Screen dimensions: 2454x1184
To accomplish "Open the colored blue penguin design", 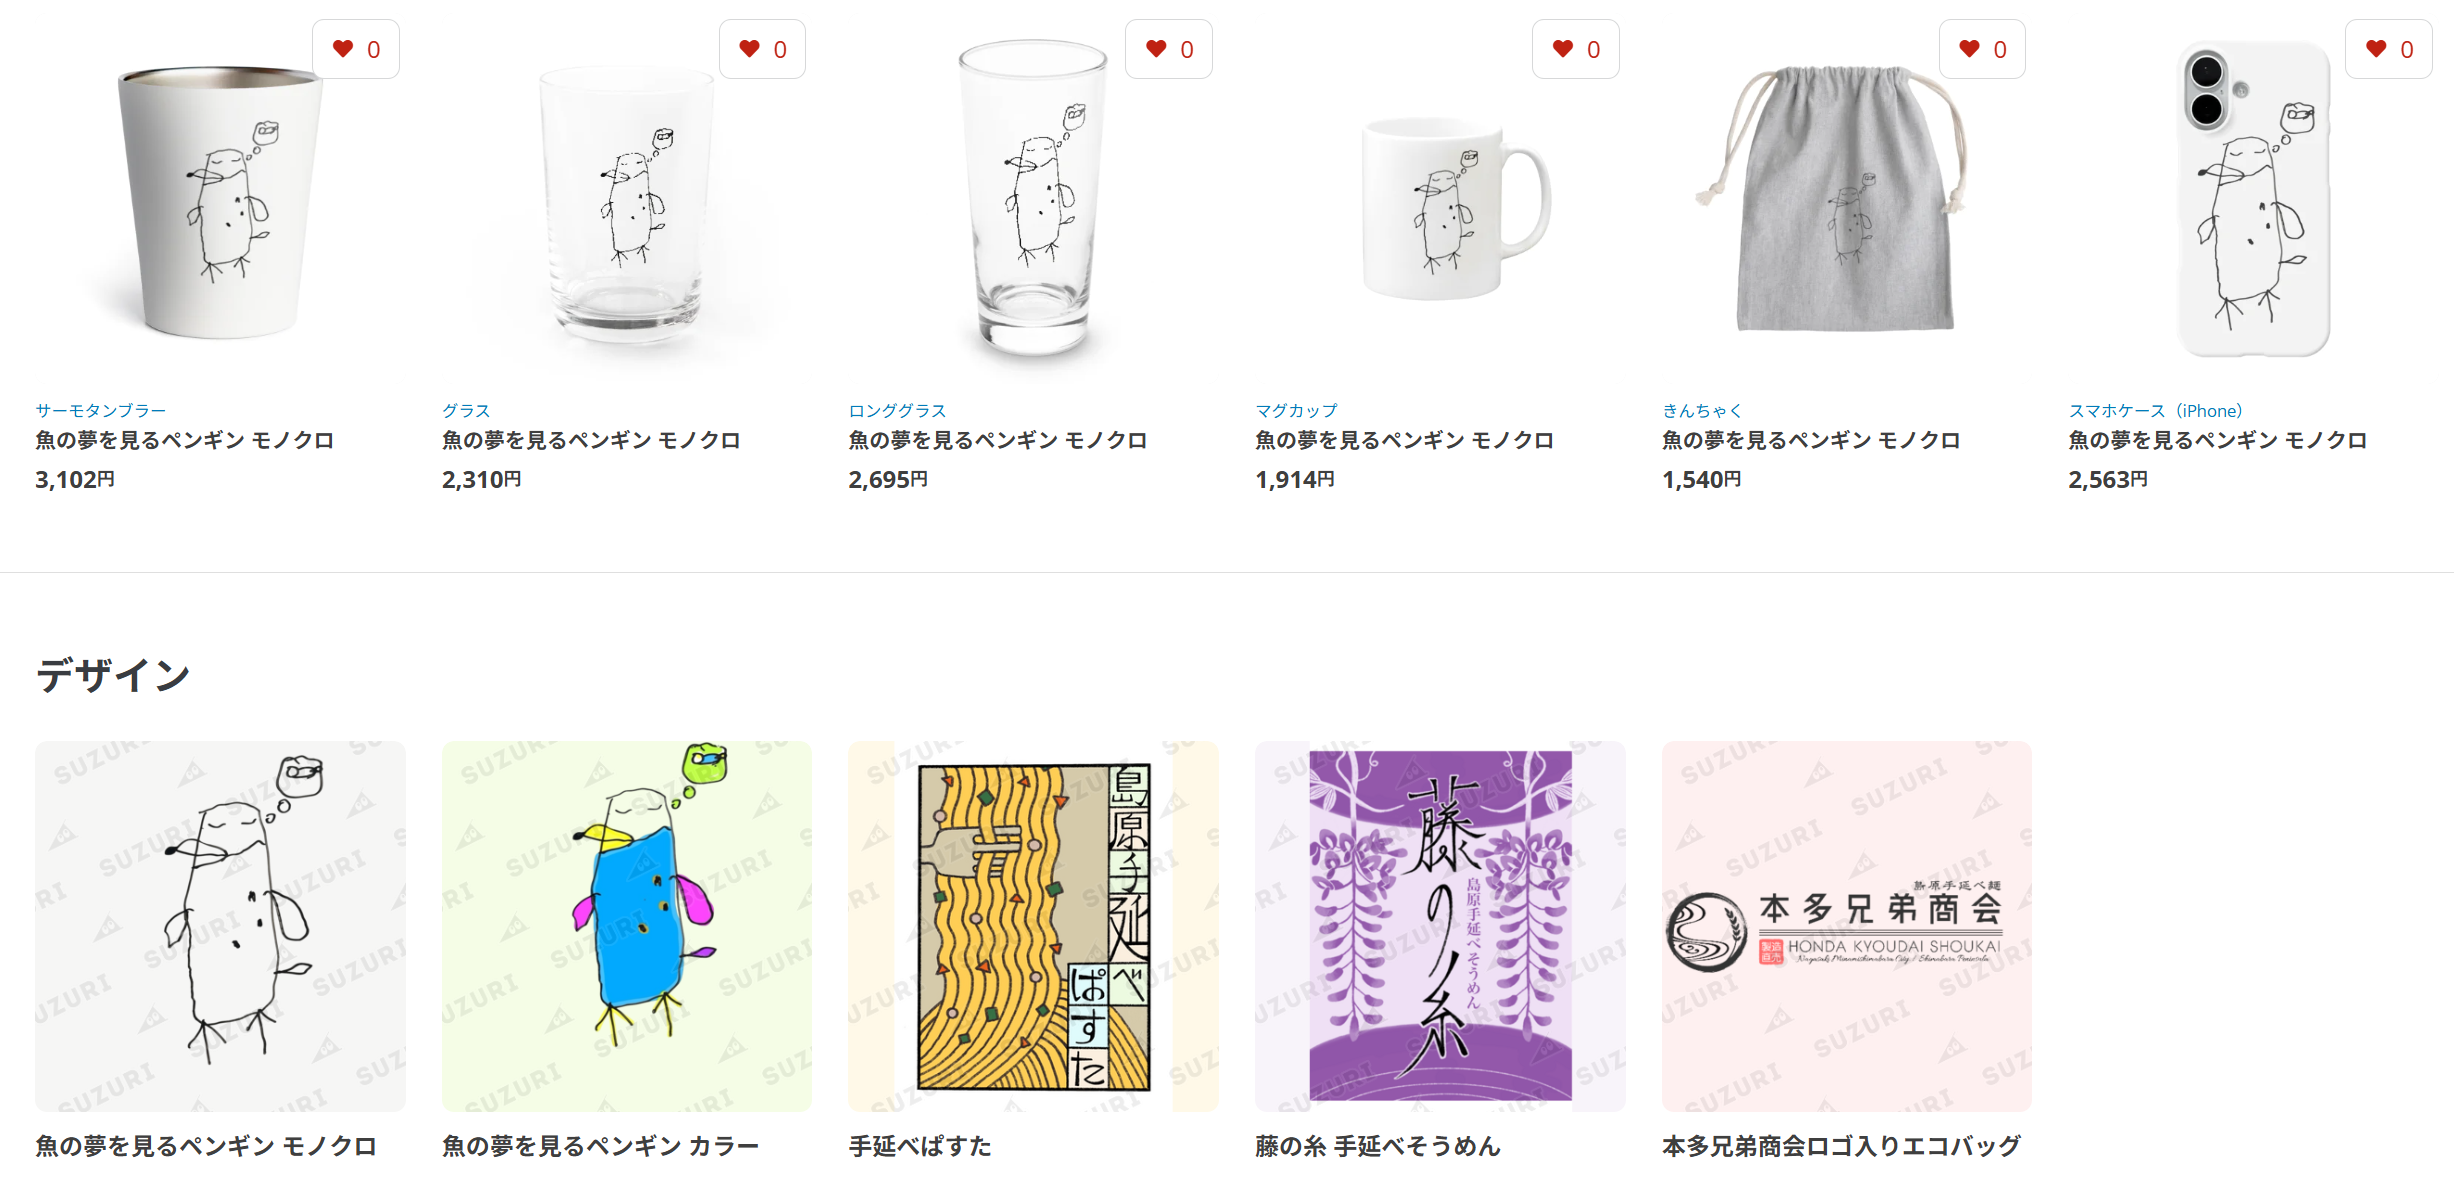I will pyautogui.click(x=627, y=926).
